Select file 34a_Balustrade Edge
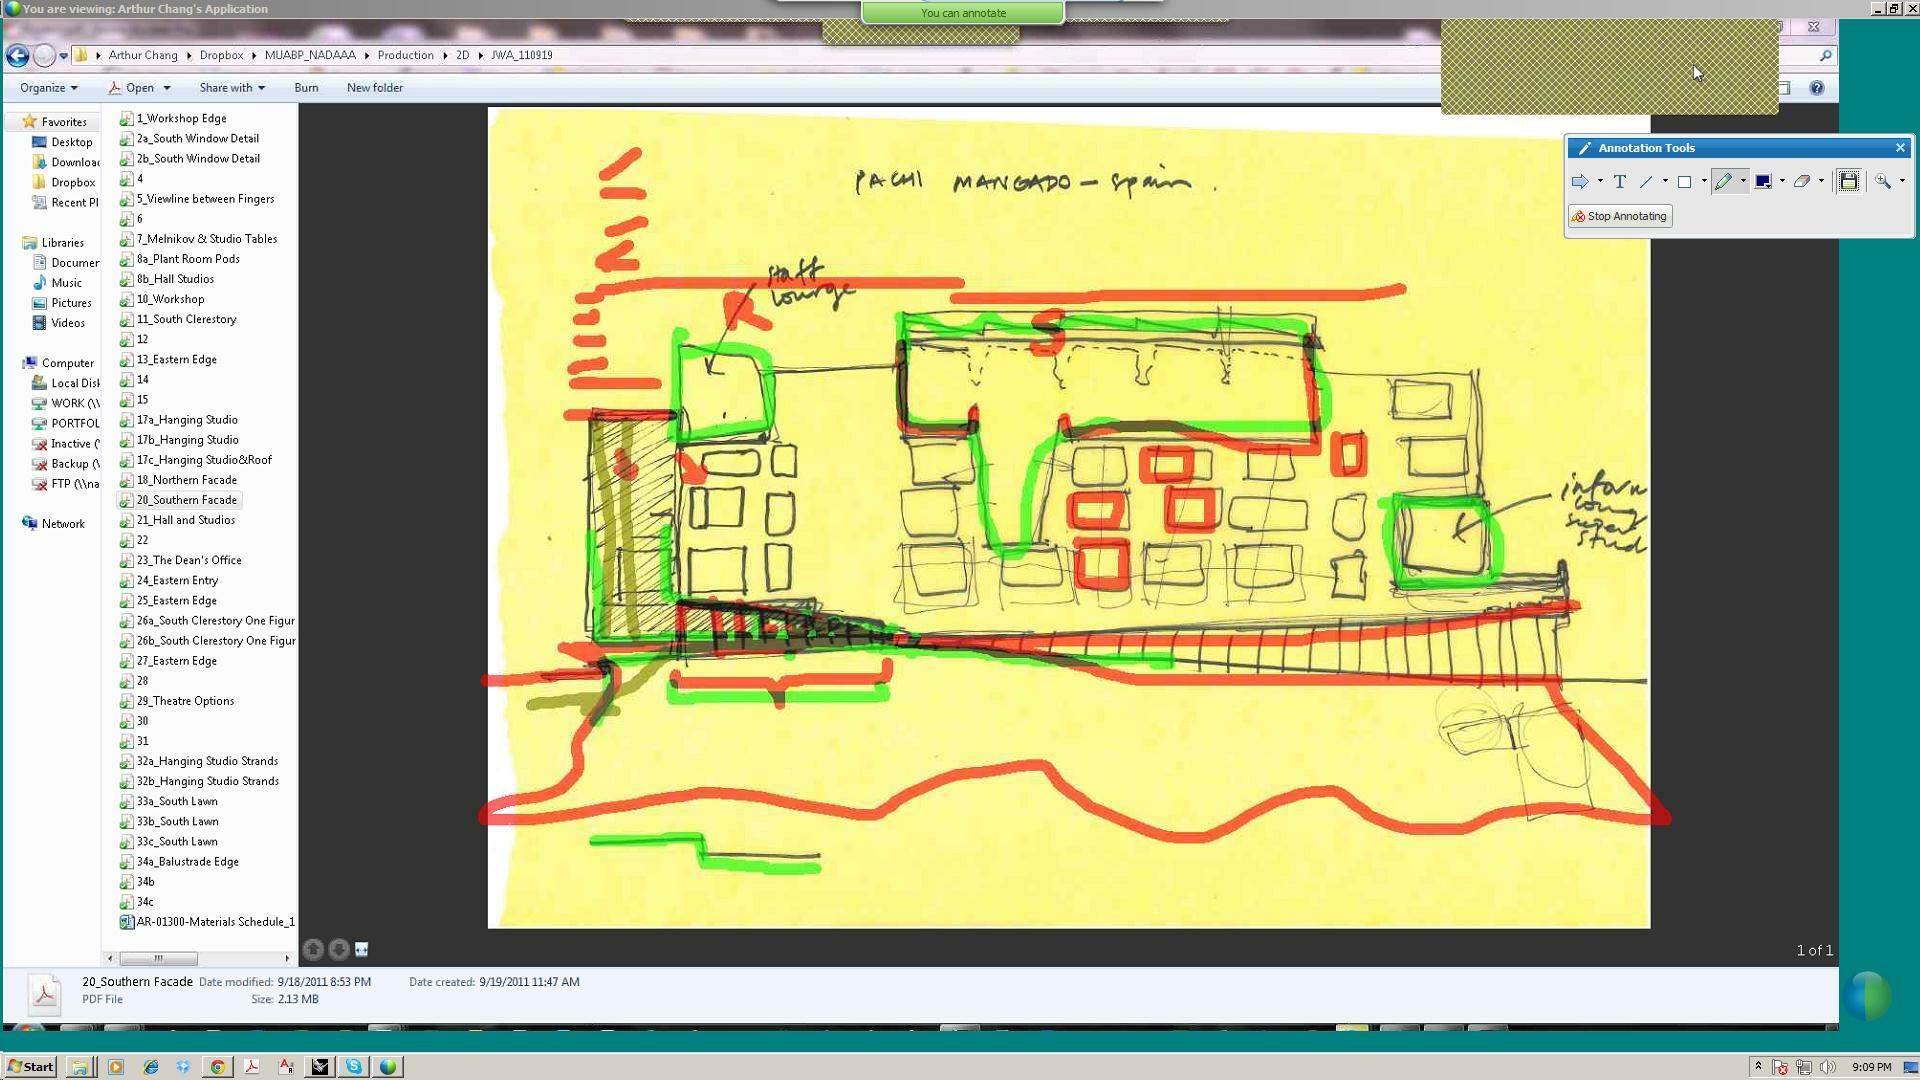Viewport: 1920px width, 1080px height. tap(179, 861)
